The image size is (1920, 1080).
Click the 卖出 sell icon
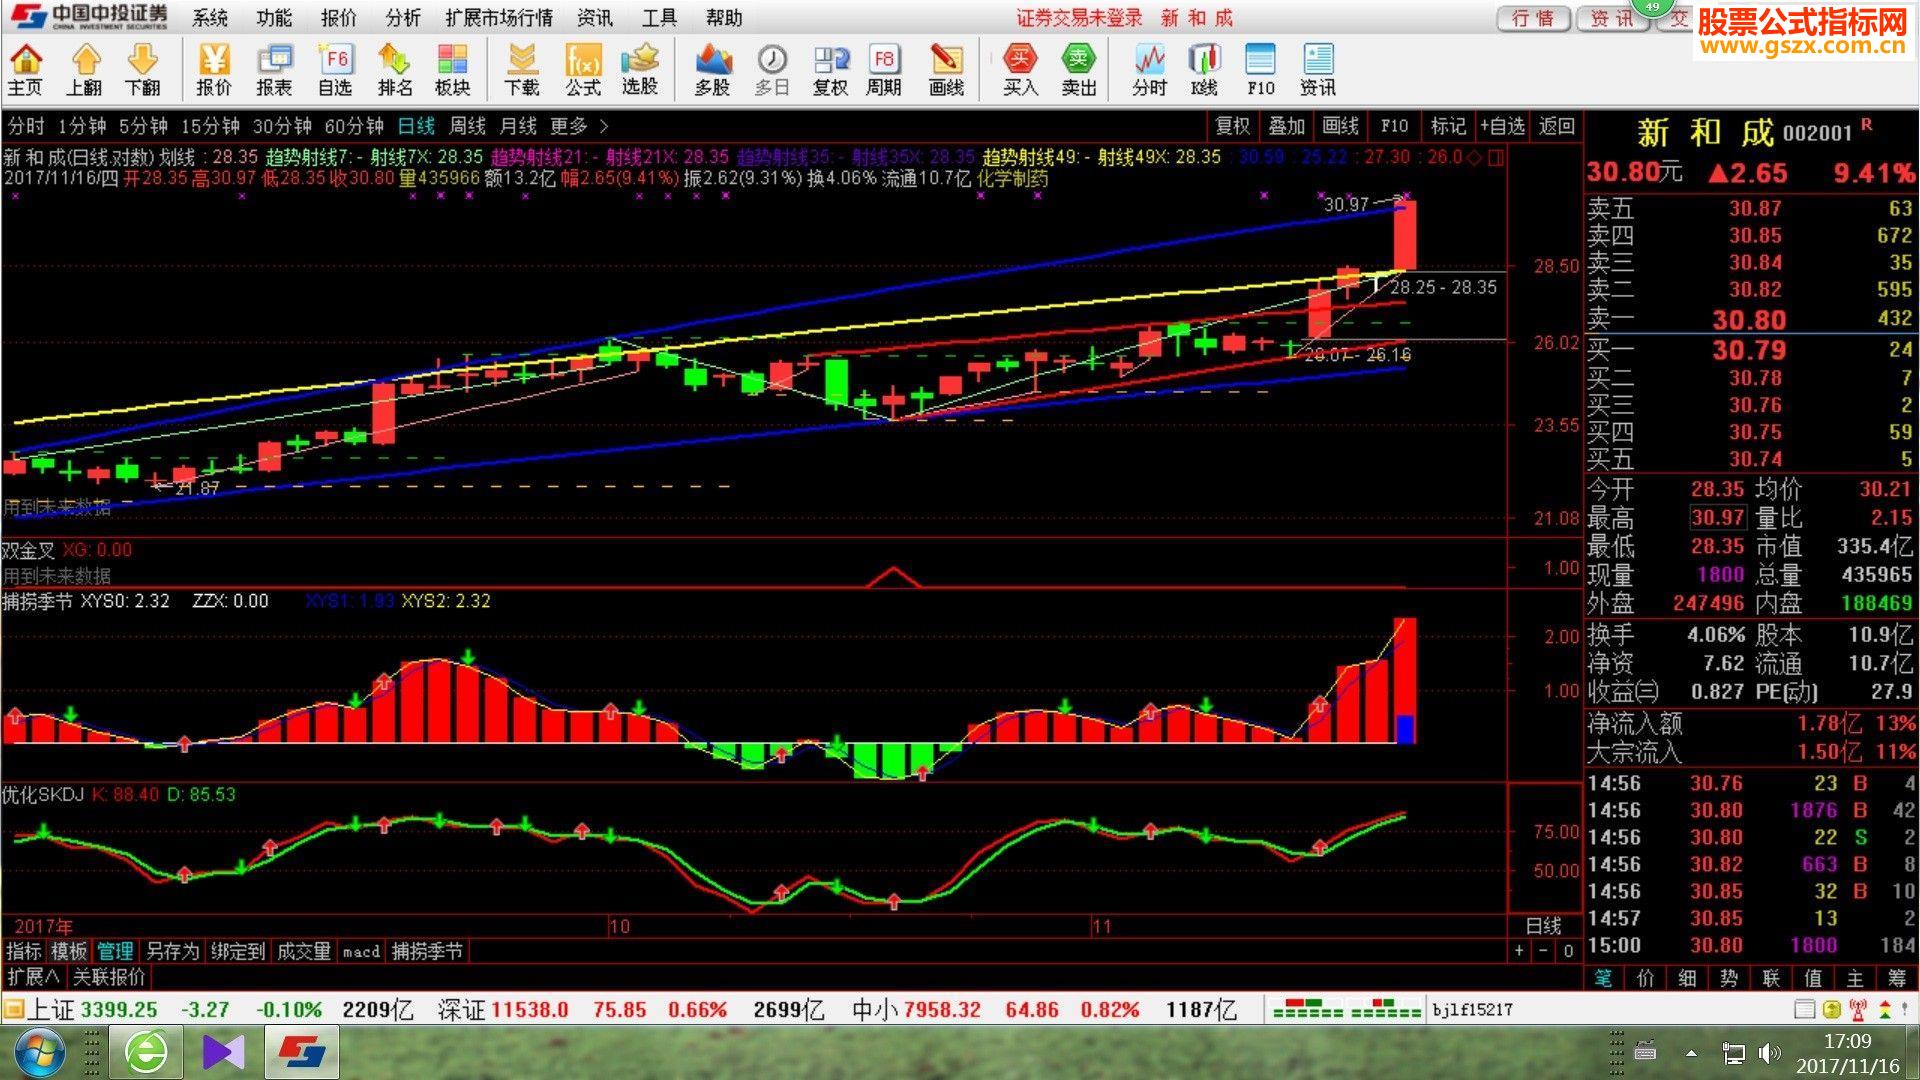coord(1079,70)
